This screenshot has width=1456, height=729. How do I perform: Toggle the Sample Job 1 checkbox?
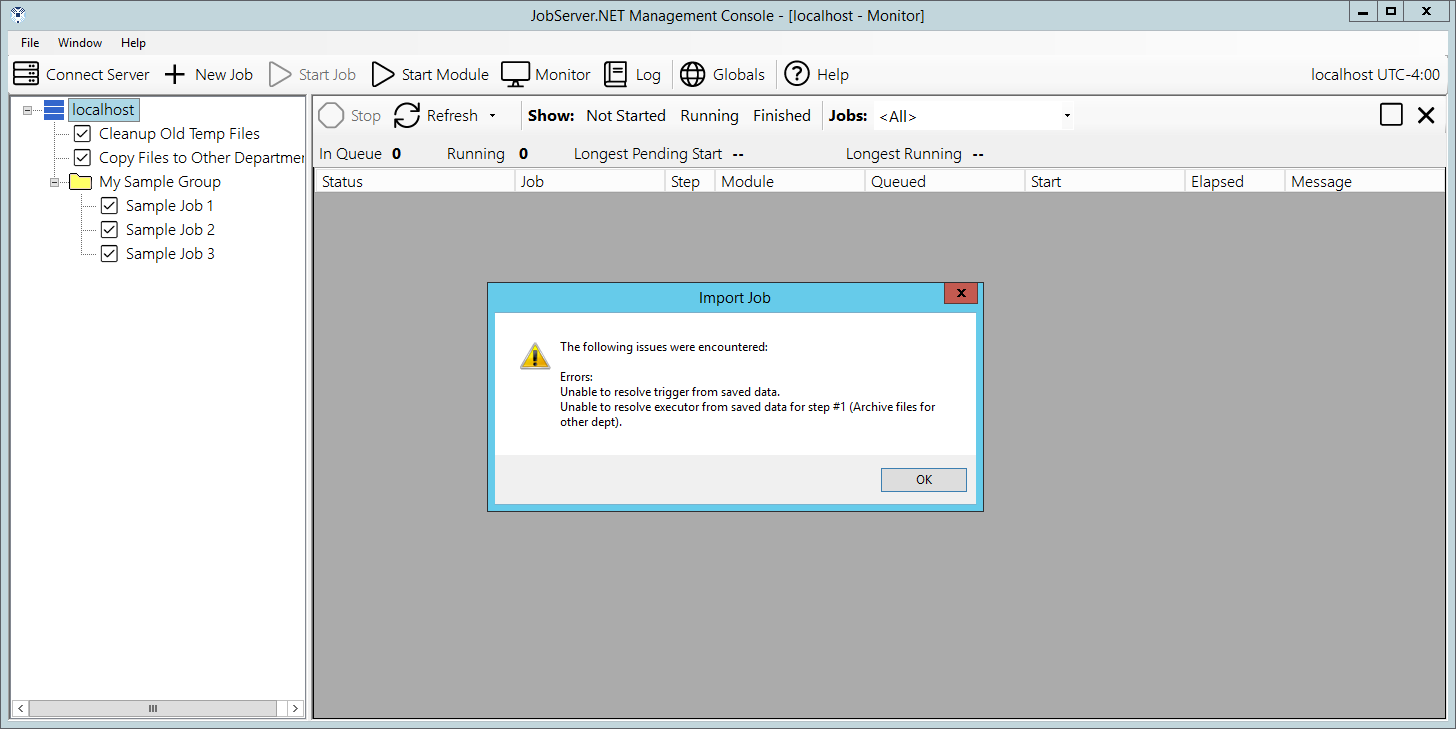coord(109,206)
